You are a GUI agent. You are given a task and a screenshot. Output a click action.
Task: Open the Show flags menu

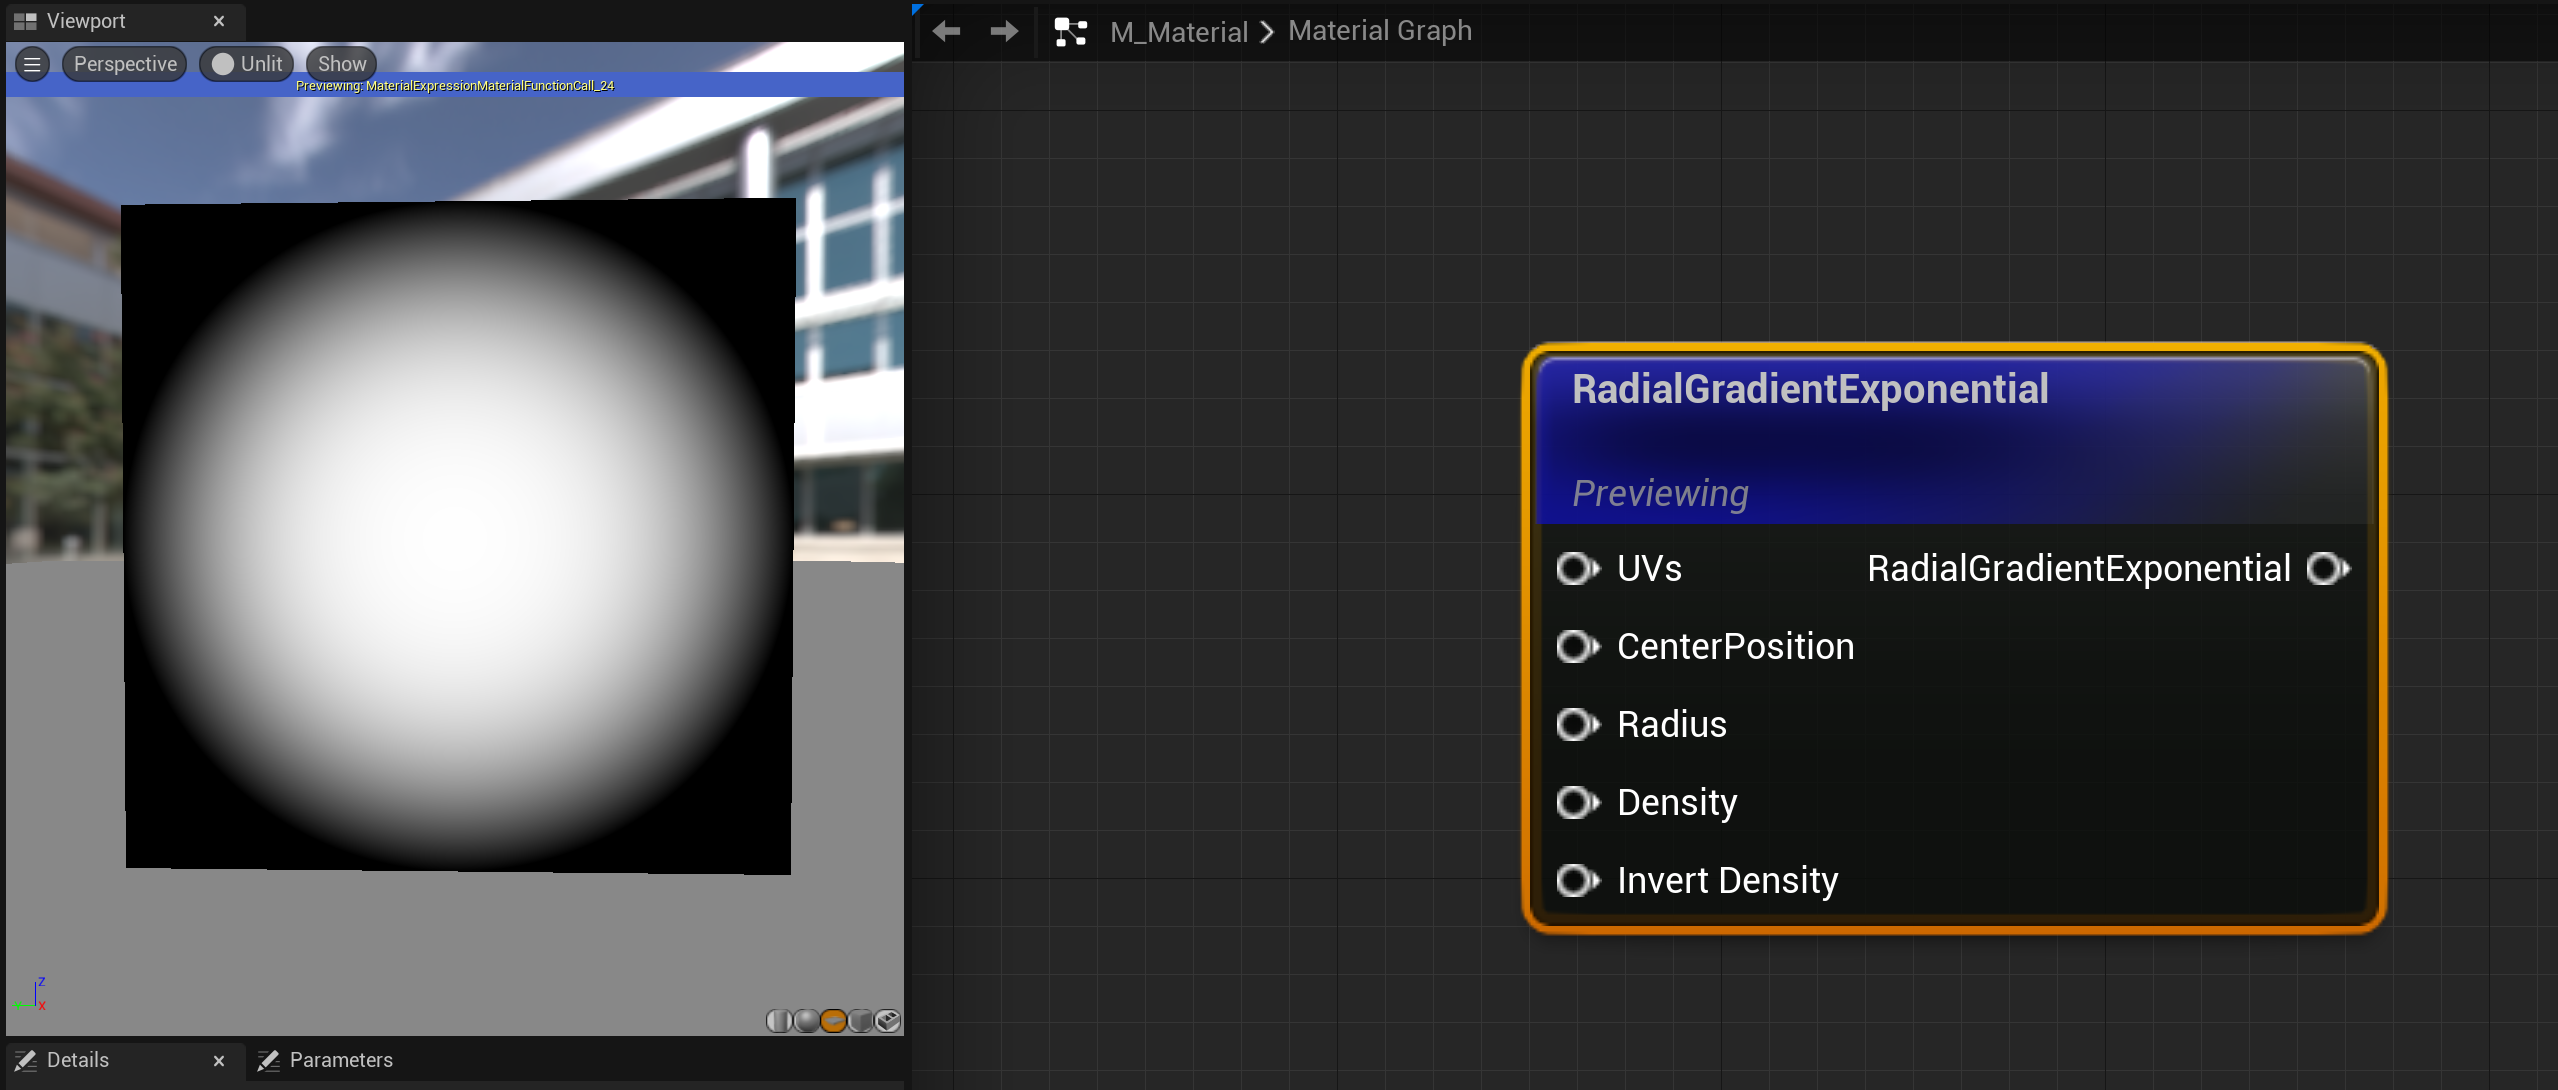click(x=342, y=64)
